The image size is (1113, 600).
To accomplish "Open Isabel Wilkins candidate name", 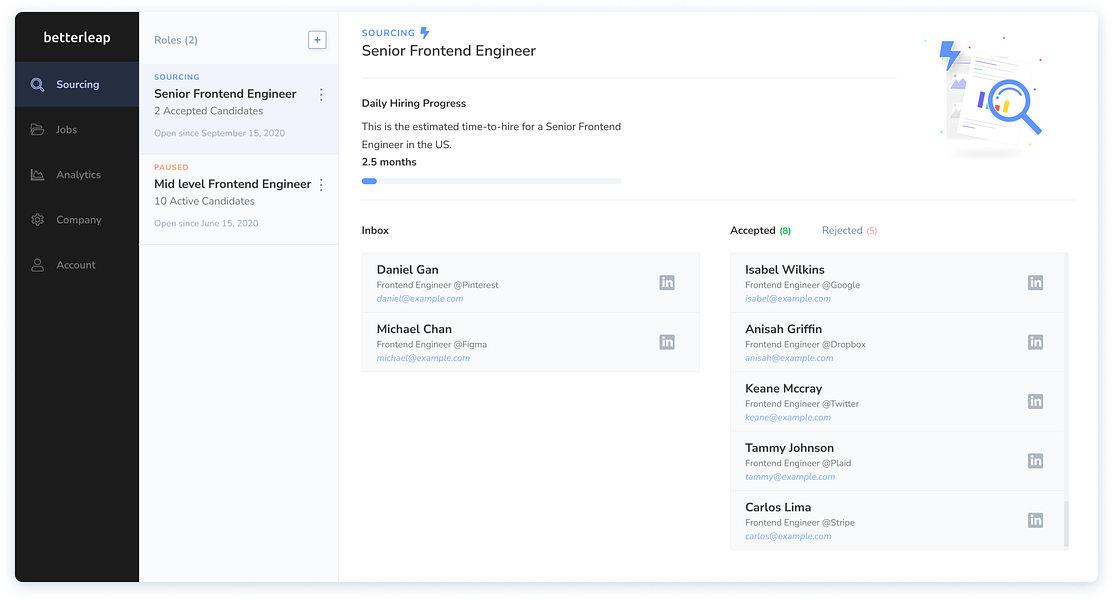I will (784, 270).
